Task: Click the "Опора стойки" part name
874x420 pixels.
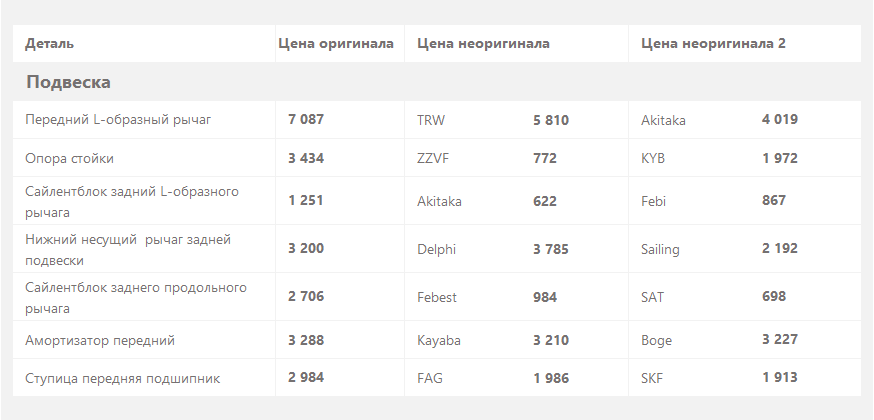Action: pos(70,158)
